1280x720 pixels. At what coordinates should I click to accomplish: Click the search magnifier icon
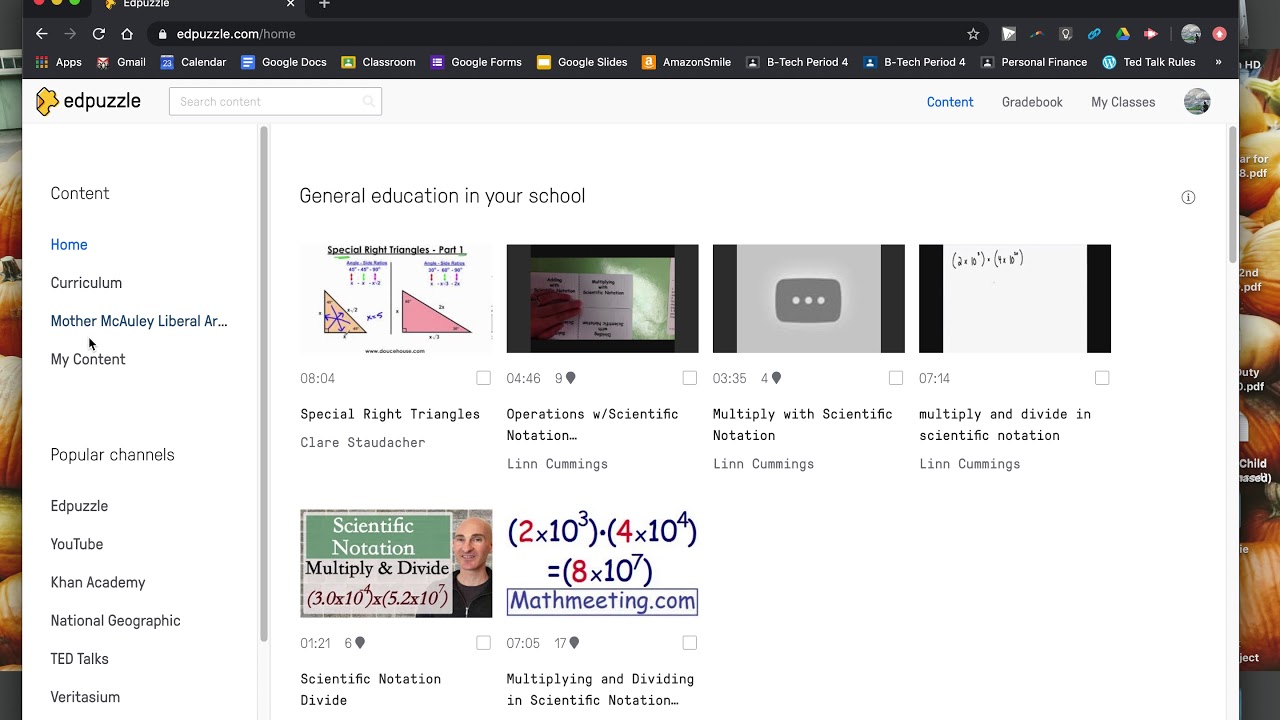coord(368,102)
